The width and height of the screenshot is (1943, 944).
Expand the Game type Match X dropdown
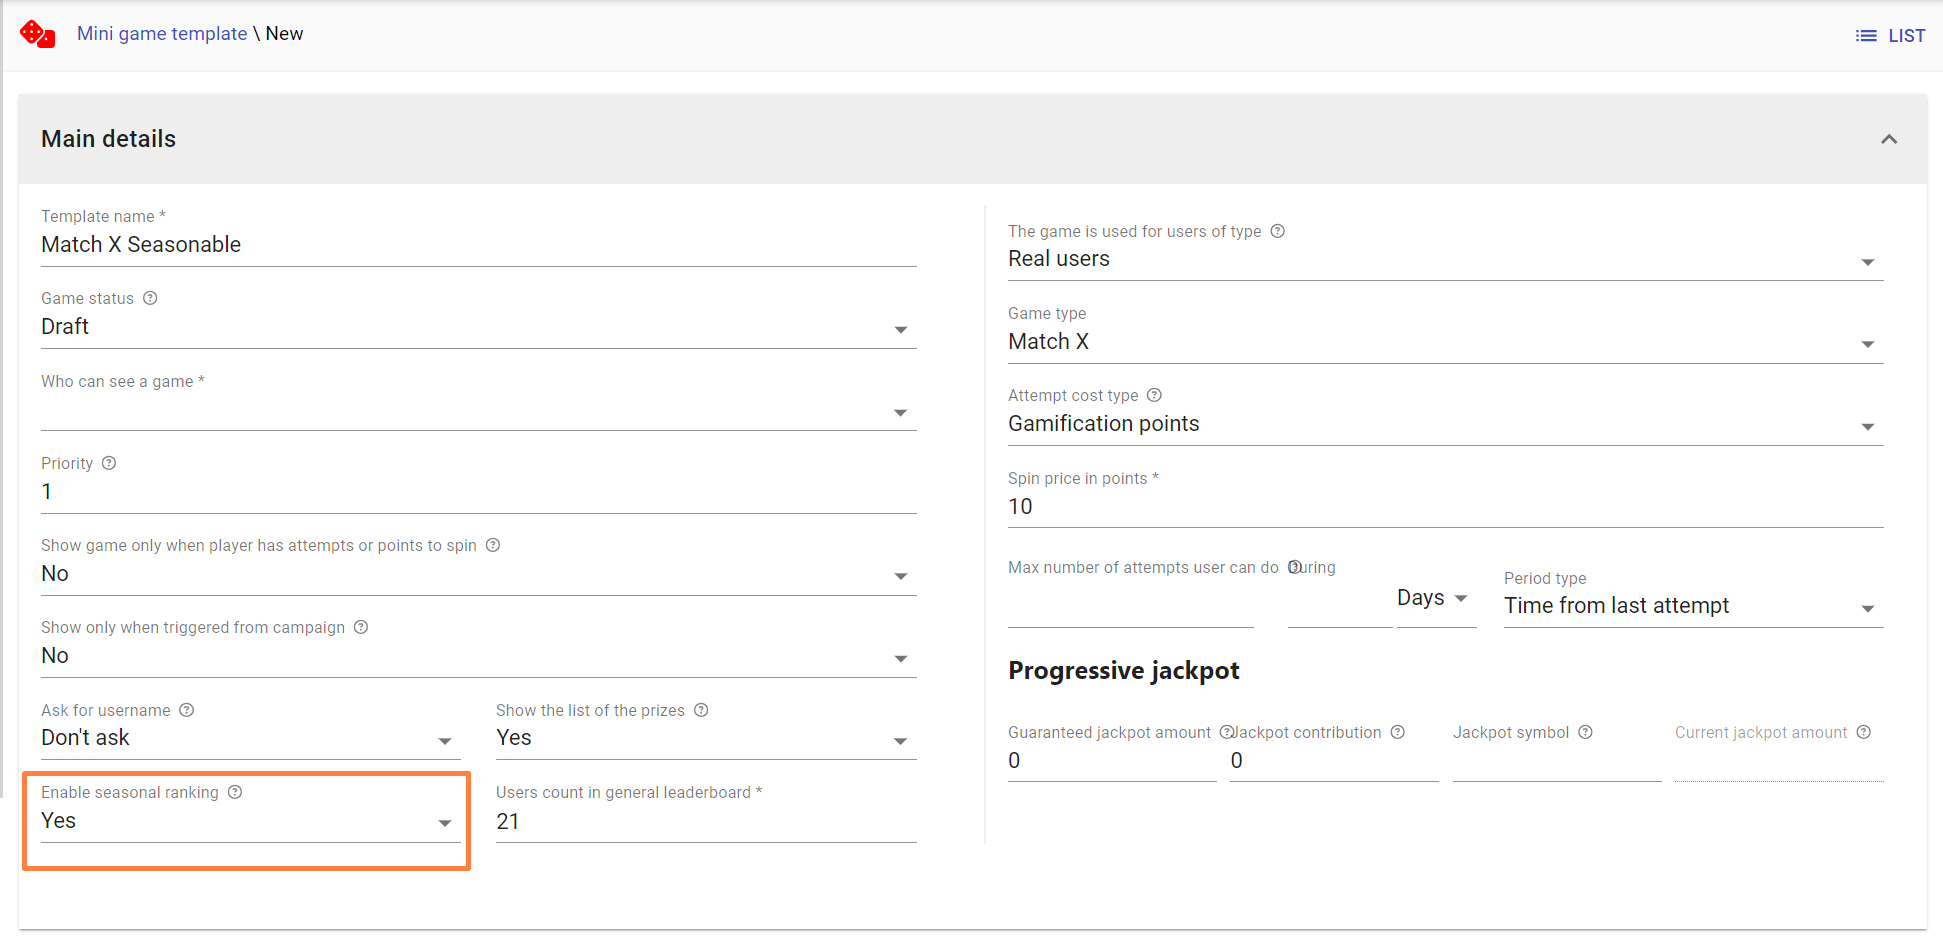coord(1444,342)
